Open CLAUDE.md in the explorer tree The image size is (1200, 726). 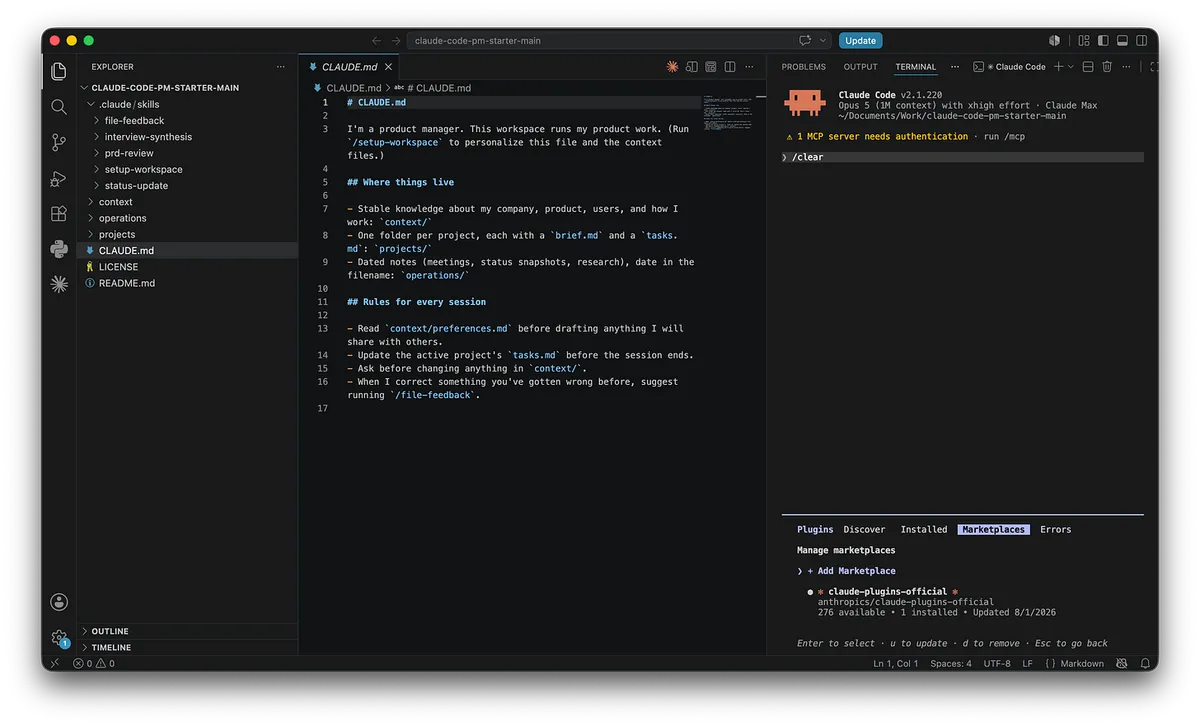pos(126,251)
